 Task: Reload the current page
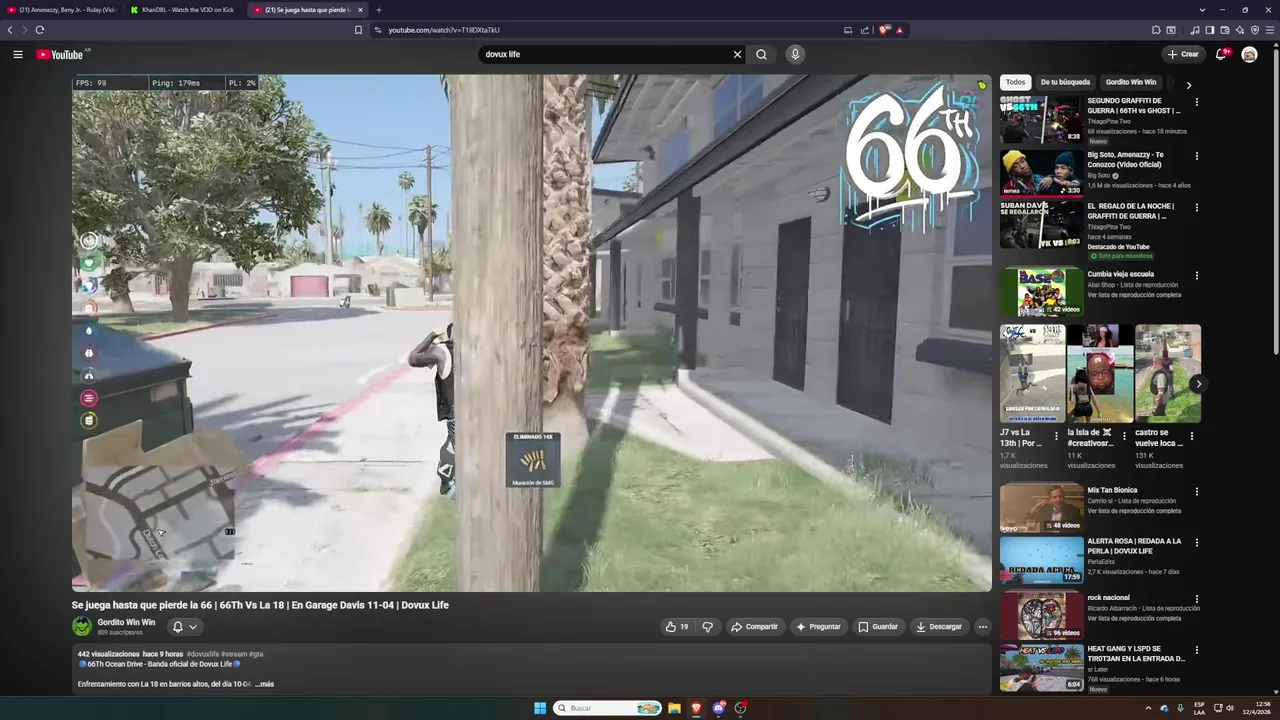point(40,30)
